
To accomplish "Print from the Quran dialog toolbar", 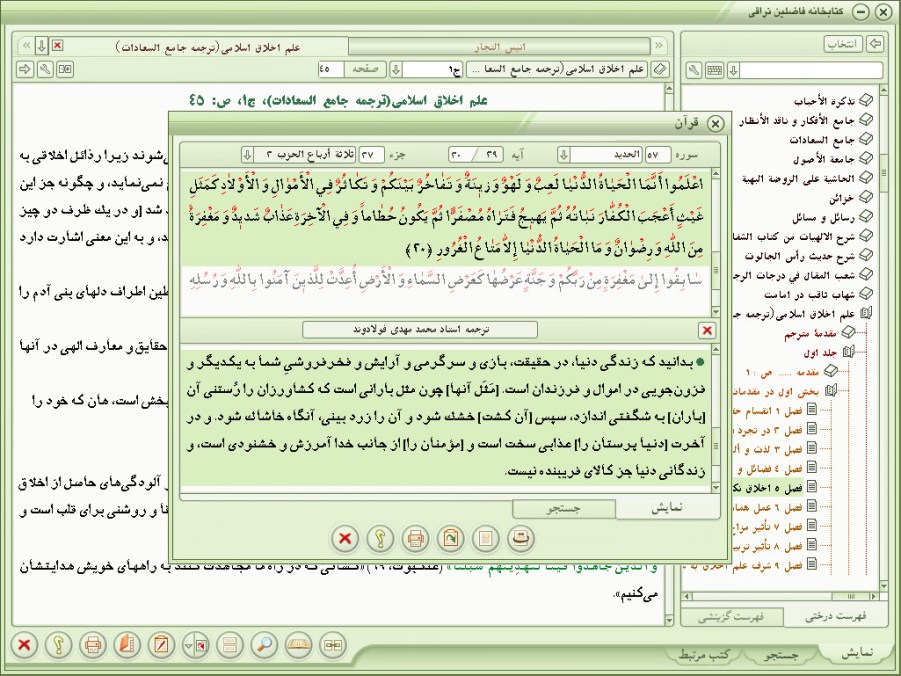I will tap(415, 539).
